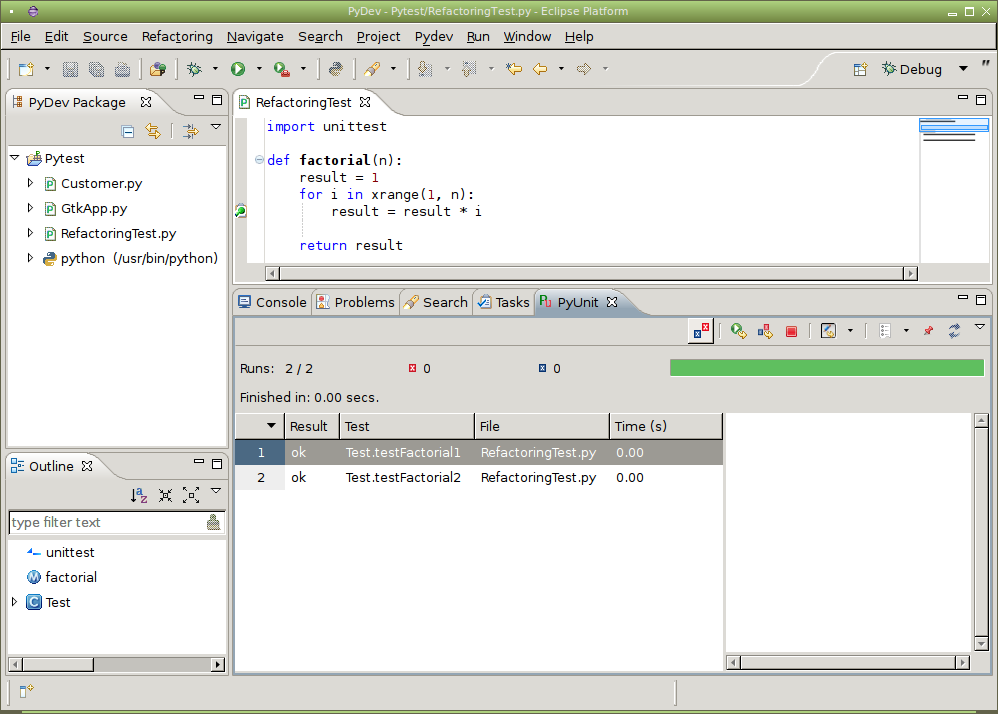Collapse the Pytest project node
998x714 pixels.
click(x=15, y=158)
